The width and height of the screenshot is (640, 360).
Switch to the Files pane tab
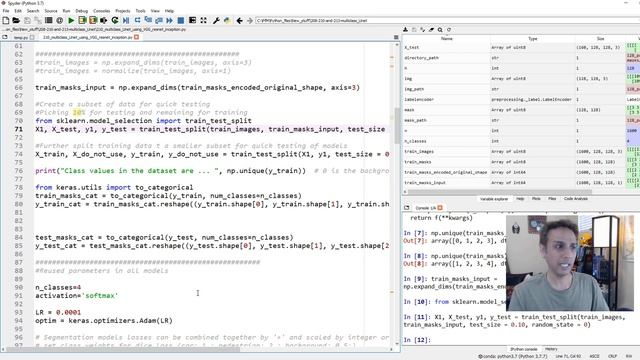[x=552, y=199]
